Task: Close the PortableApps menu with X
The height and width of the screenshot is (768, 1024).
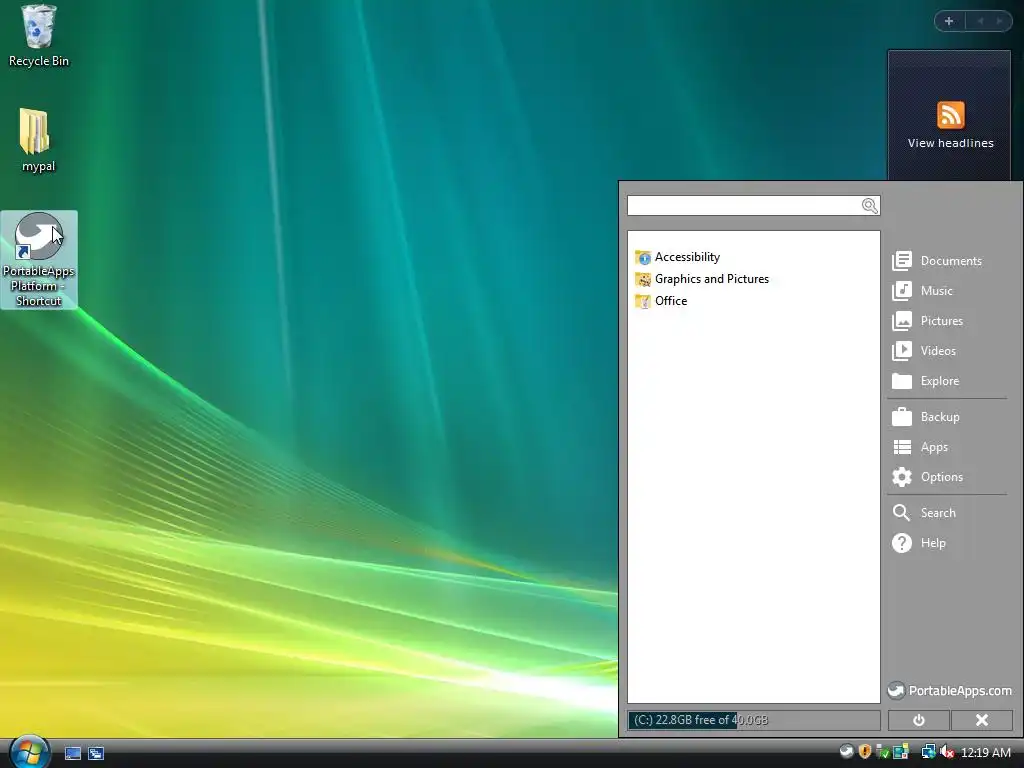Action: 982,720
